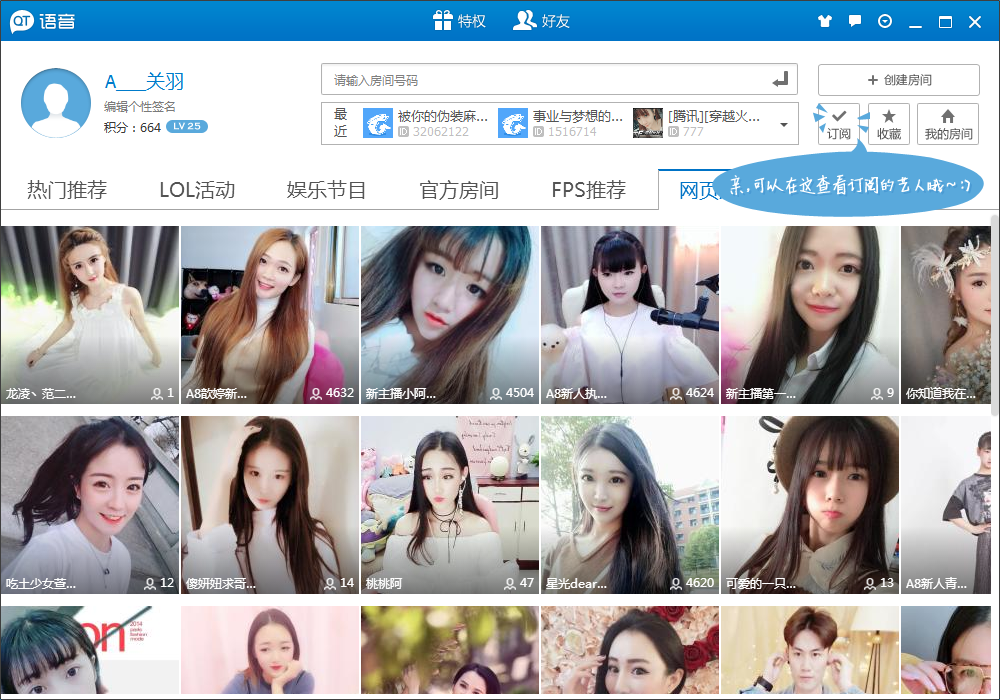This screenshot has height=700, width=1000.
Task: Click the profile avatar picture
Action: pyautogui.click(x=56, y=103)
